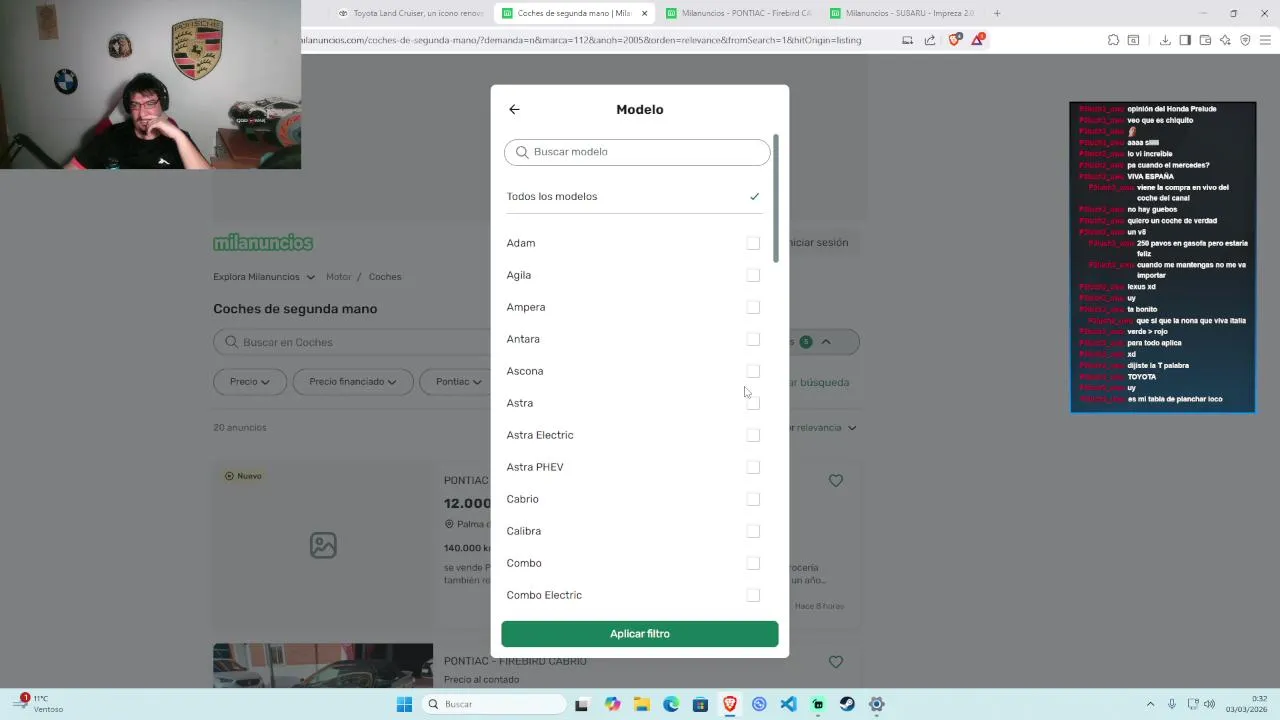Viewport: 1280px width, 720px height.
Task: Check the Calibra model checkbox
Action: pyautogui.click(x=753, y=531)
